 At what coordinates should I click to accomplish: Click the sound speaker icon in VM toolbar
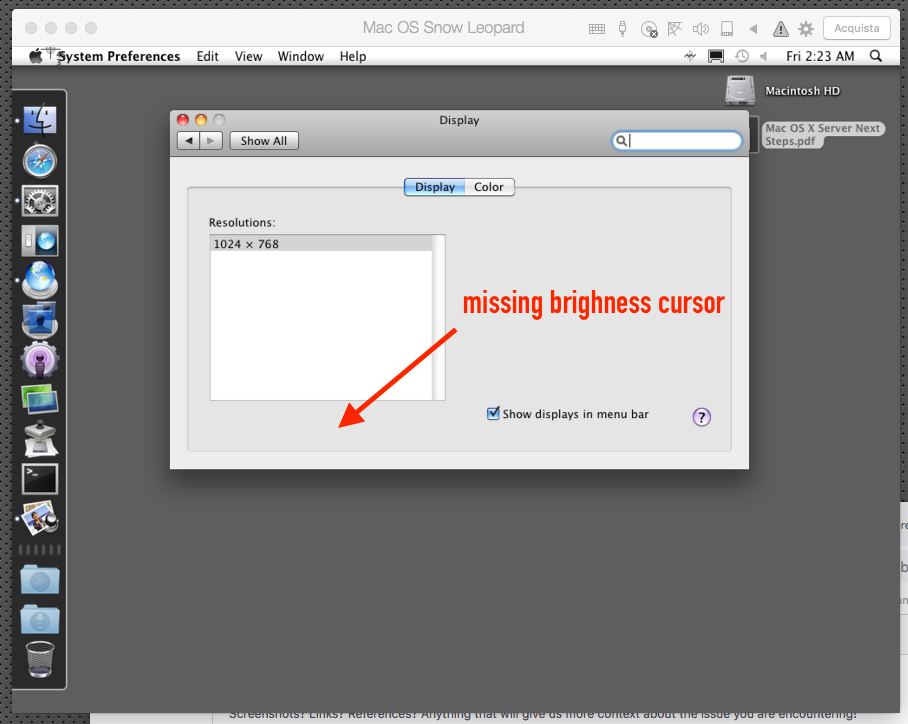(x=701, y=28)
